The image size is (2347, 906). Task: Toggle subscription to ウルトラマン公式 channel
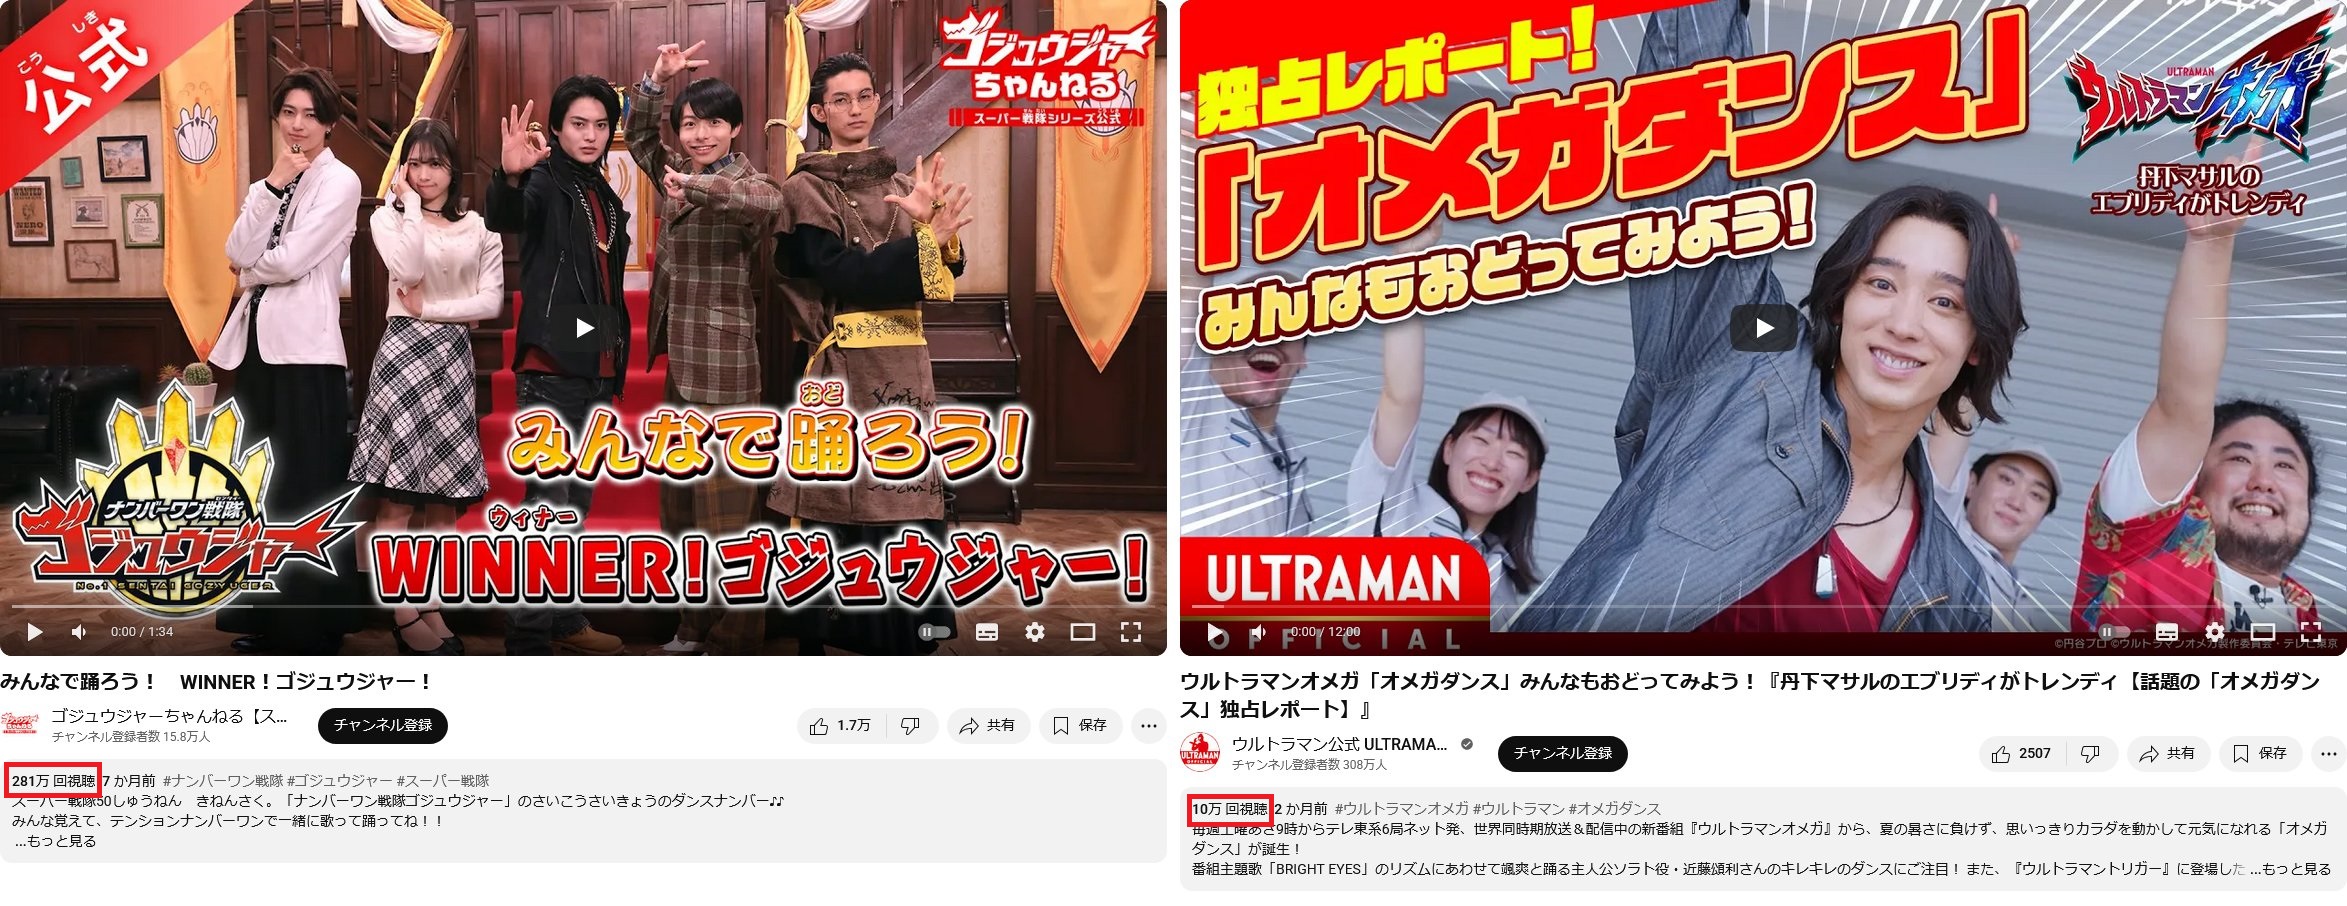(1562, 754)
